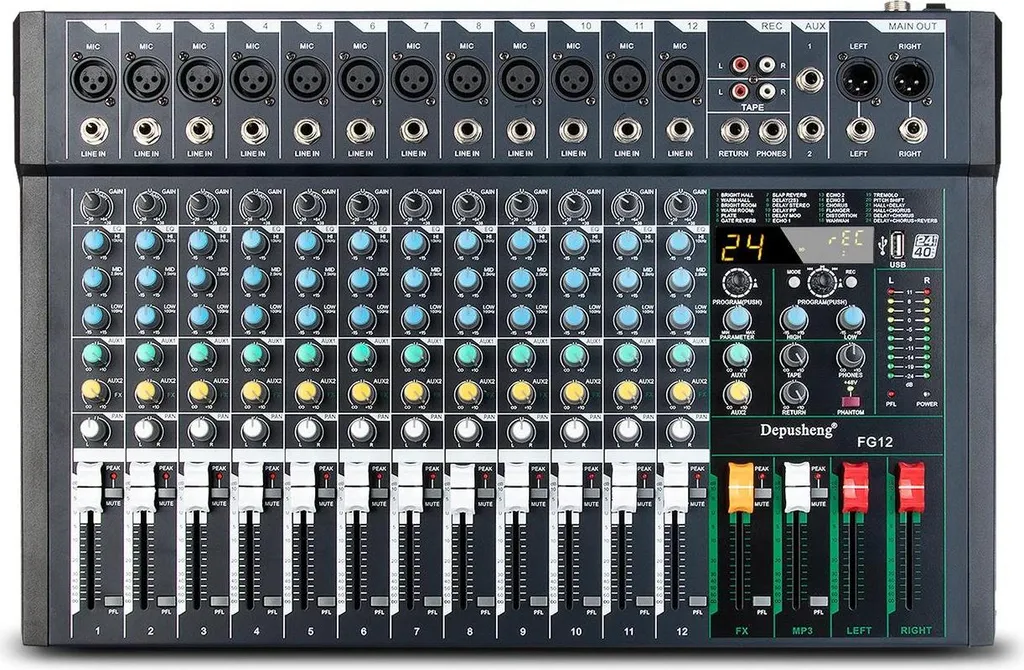The height and width of the screenshot is (670, 1024).
Task: Select the blue HIGH knob in MP3 section
Action: click(x=794, y=318)
